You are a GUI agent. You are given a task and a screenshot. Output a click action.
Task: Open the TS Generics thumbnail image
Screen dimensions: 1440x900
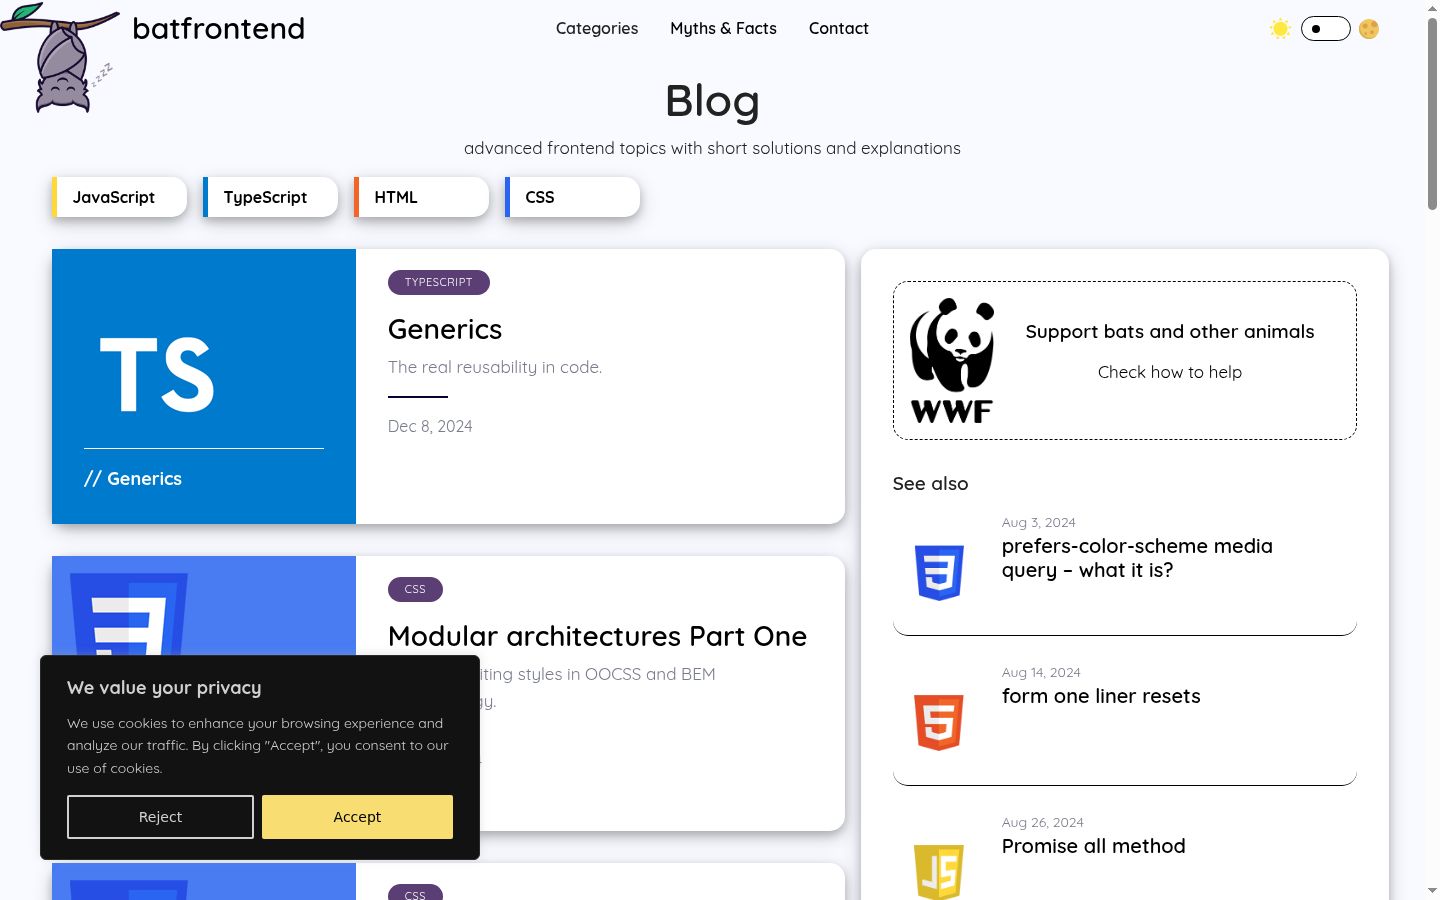[204, 386]
